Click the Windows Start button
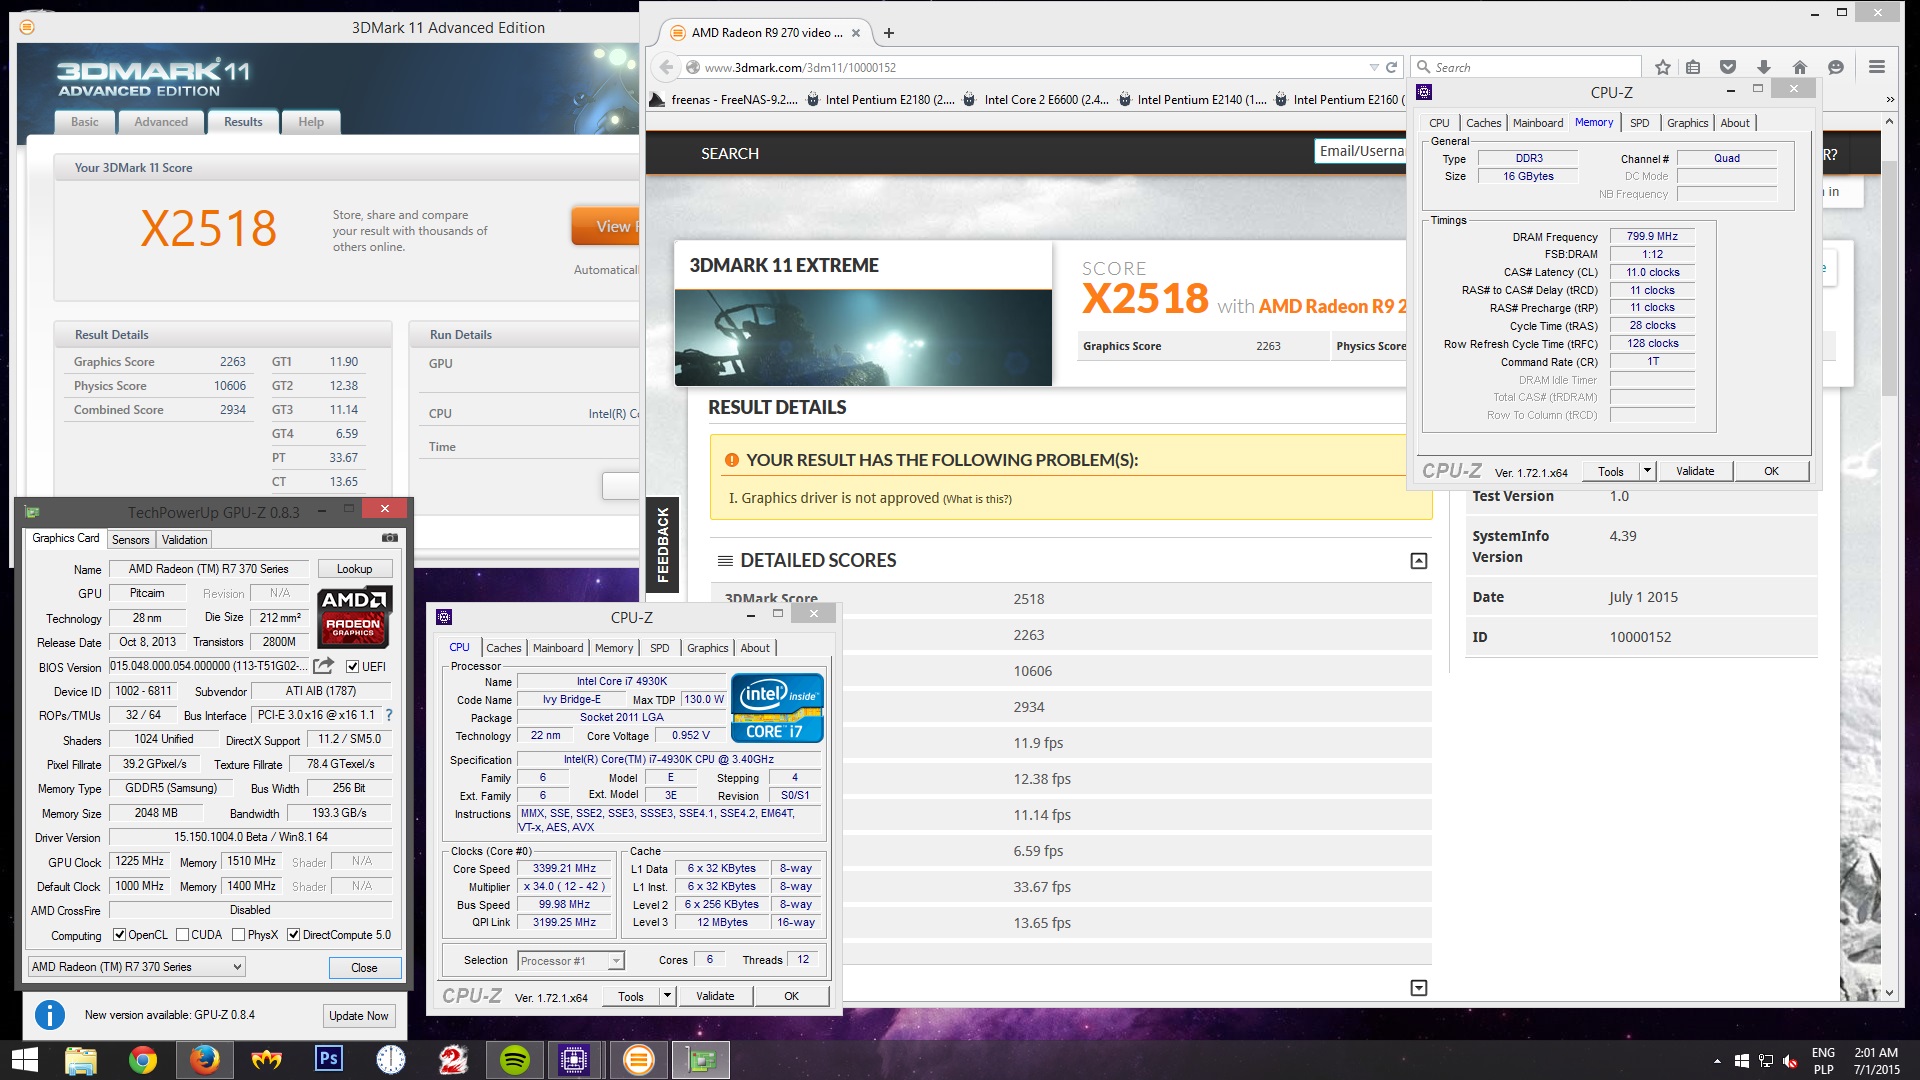 click(x=24, y=1060)
